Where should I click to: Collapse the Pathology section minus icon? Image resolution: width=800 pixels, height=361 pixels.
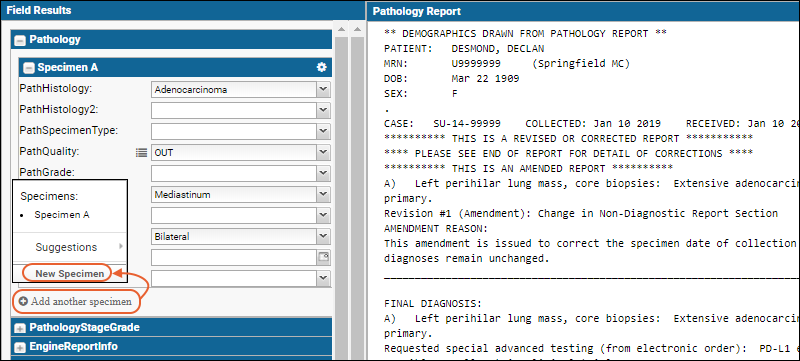click(20, 40)
